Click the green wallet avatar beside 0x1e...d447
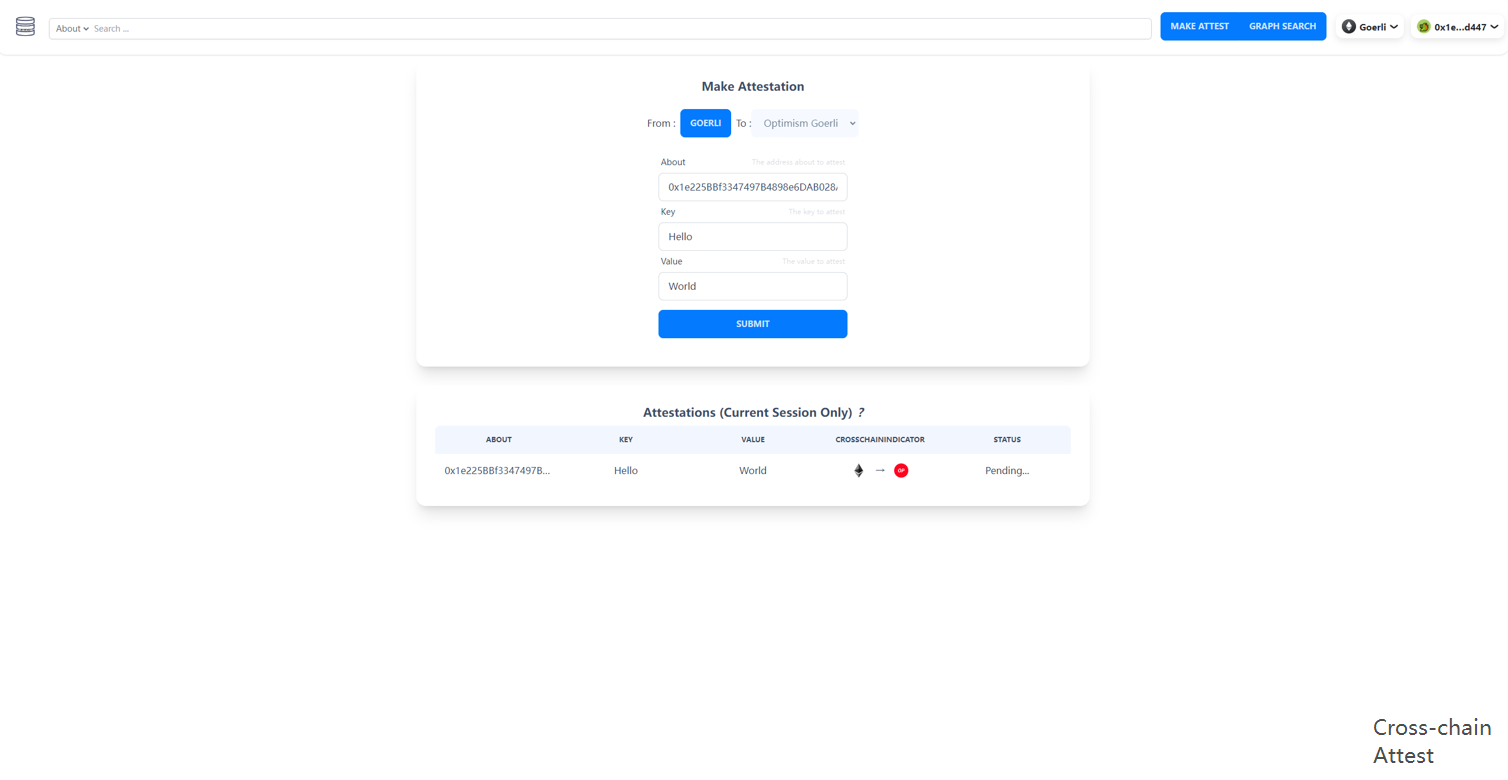This screenshot has width=1508, height=780. pos(1423,27)
